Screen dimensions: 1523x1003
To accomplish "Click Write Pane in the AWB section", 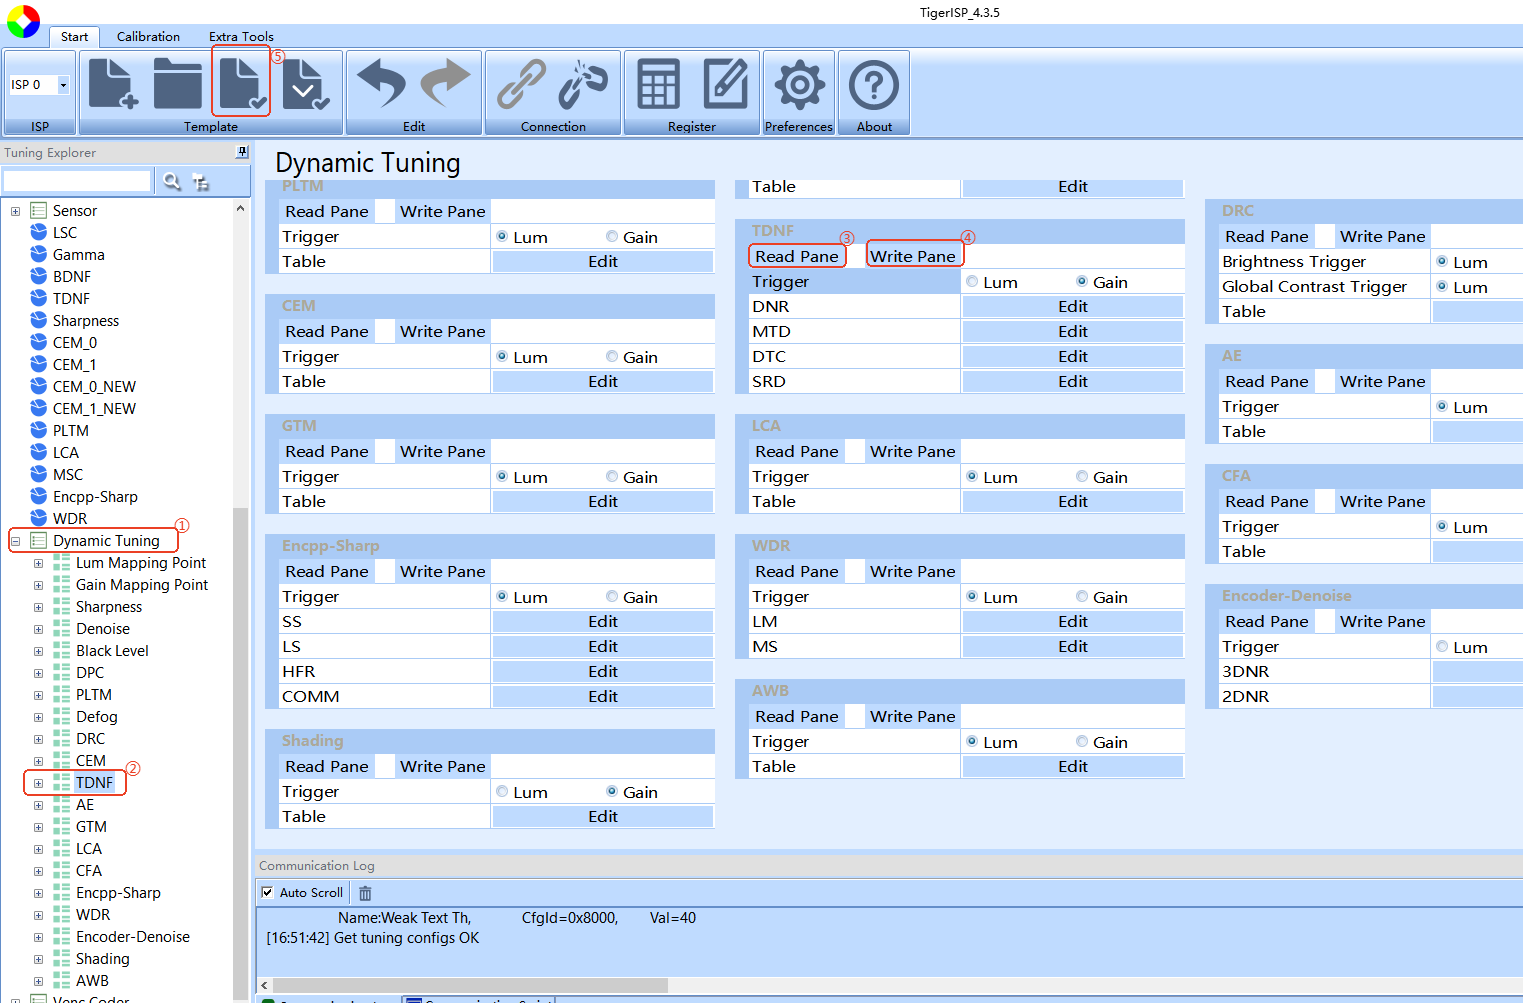I will pyautogui.click(x=913, y=716).
